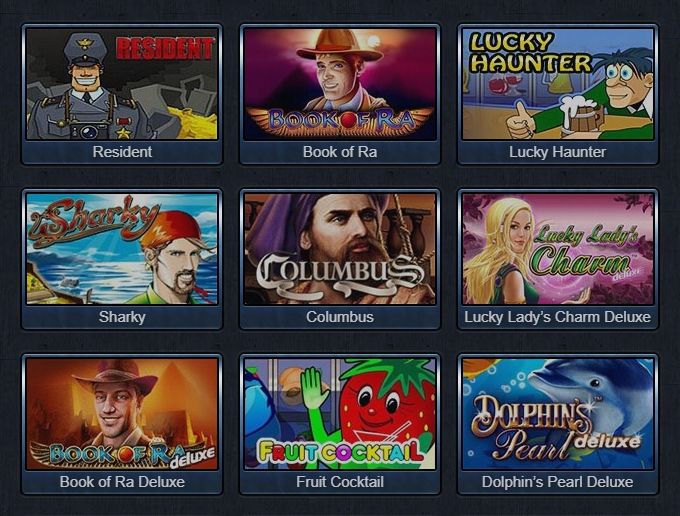
Task: Open the Resident game thumbnail
Action: [x=122, y=84]
